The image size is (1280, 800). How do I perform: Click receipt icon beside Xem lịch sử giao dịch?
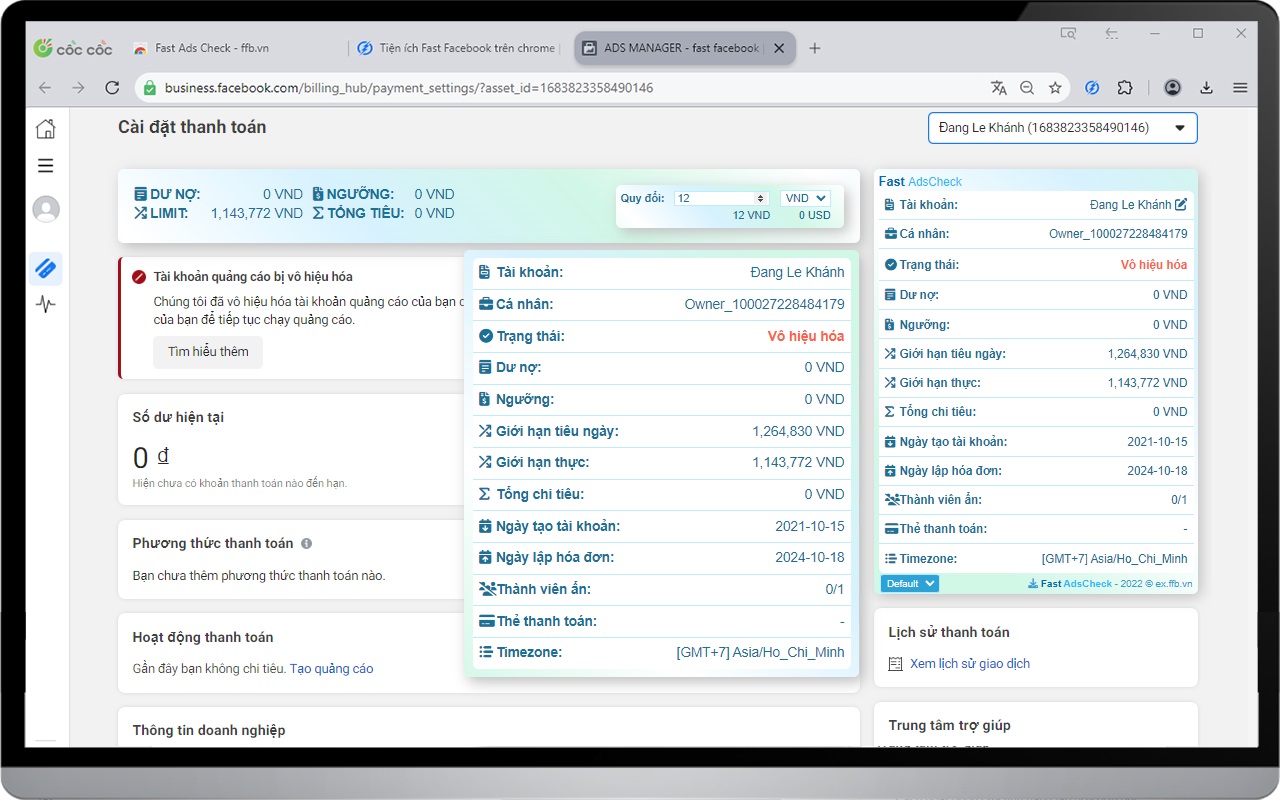895,664
